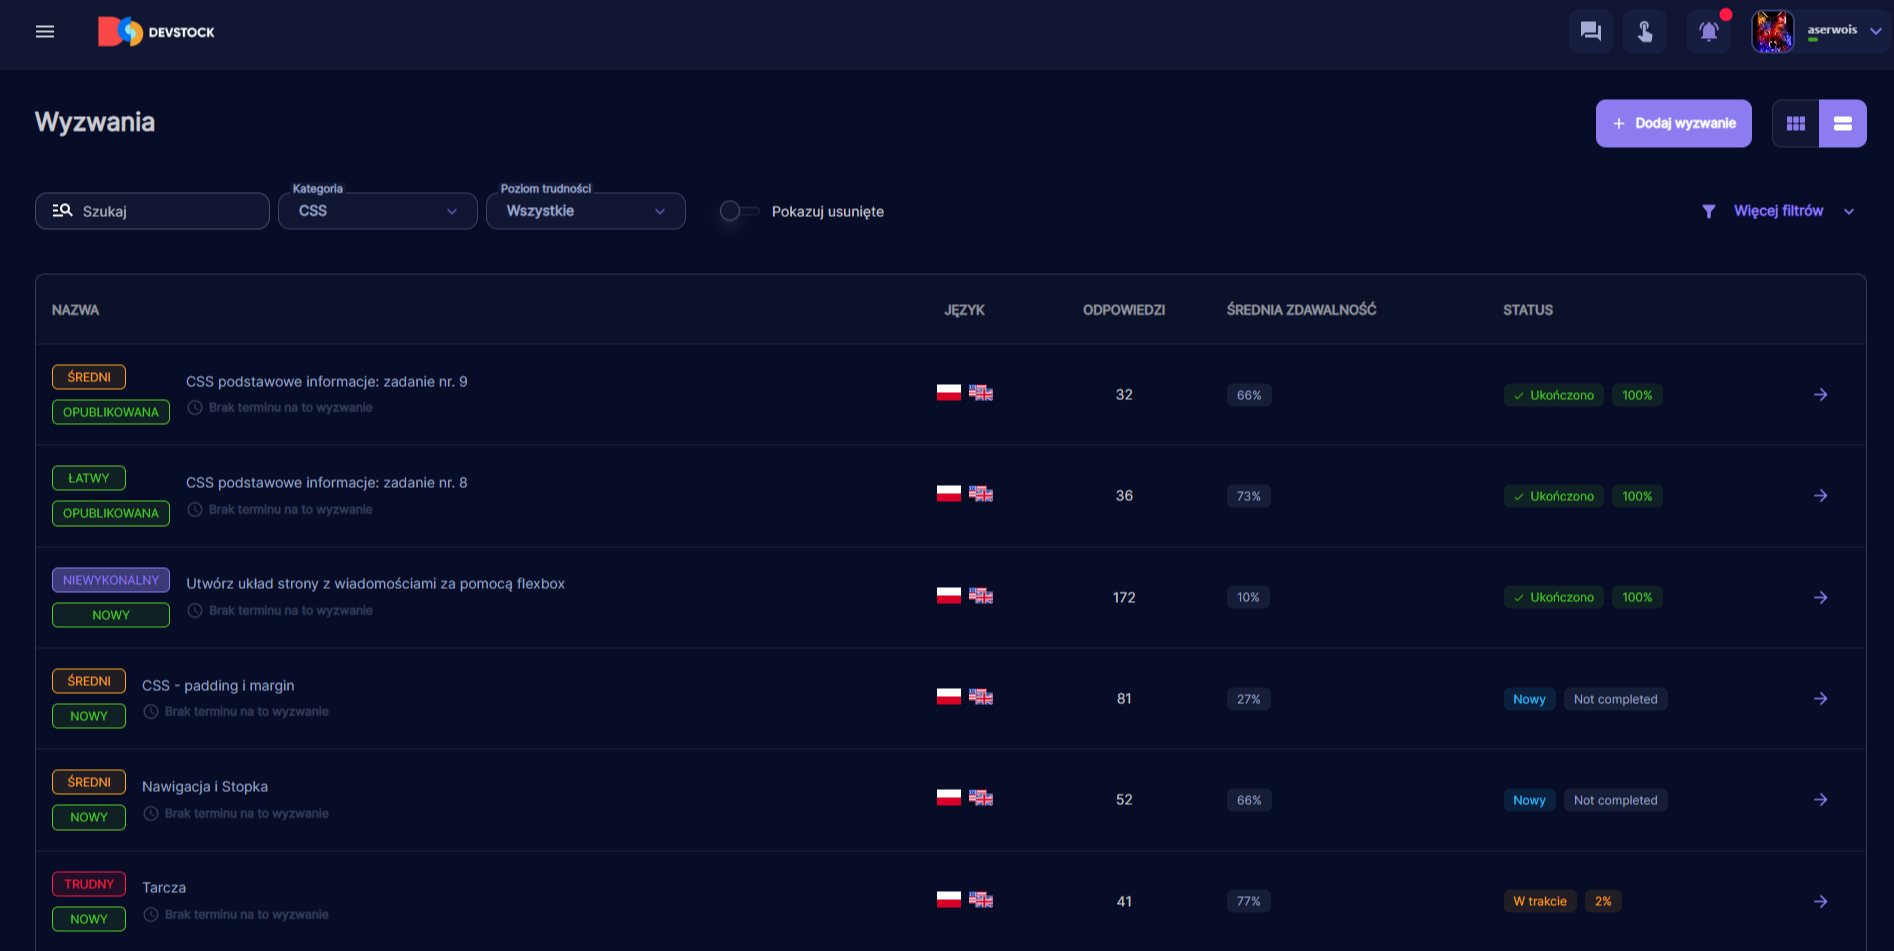Switch to list view

click(x=1843, y=124)
